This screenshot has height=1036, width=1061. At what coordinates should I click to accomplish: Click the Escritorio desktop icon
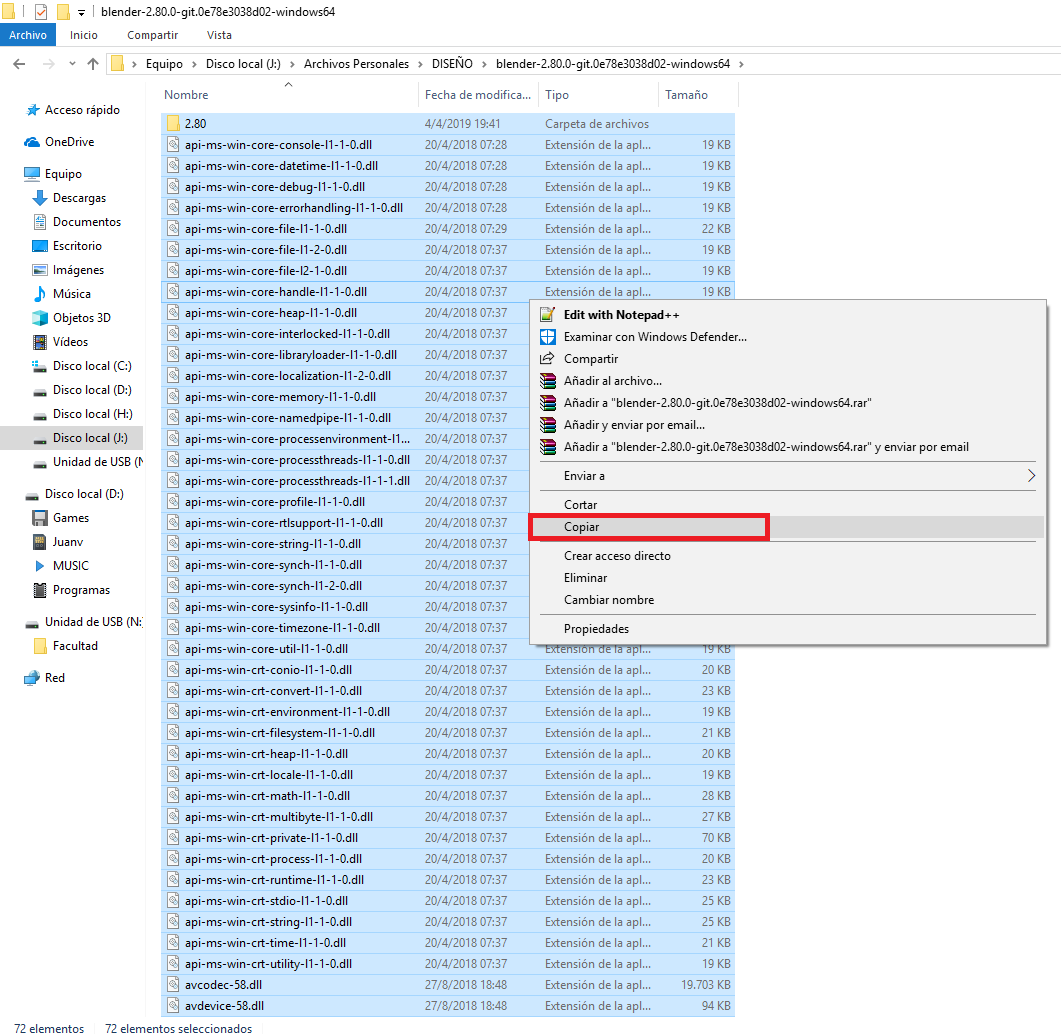40,246
